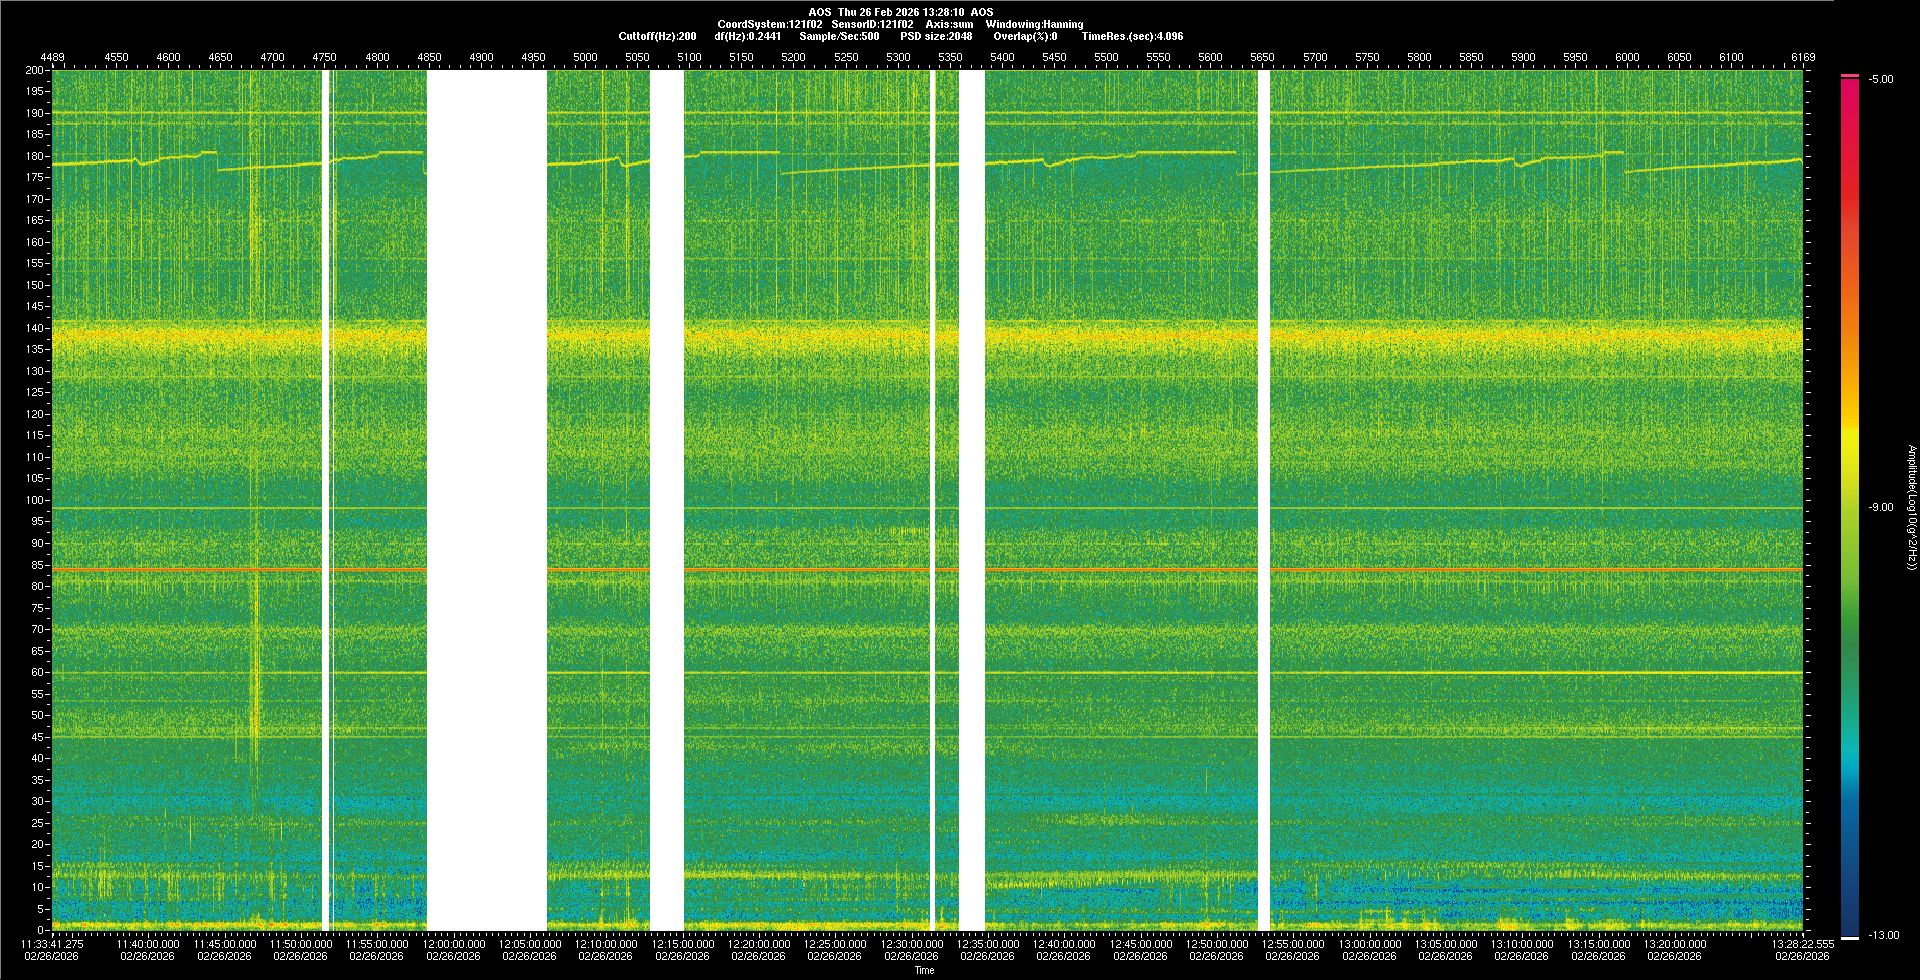
Task: Click the "Time" axis title at bottom
Action: tap(924, 970)
